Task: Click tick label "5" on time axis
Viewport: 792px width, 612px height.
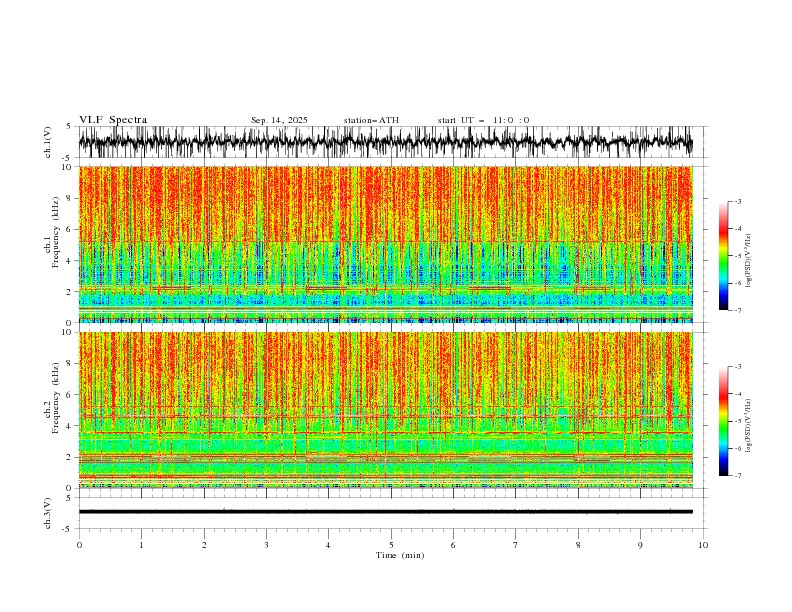Action: click(x=391, y=545)
